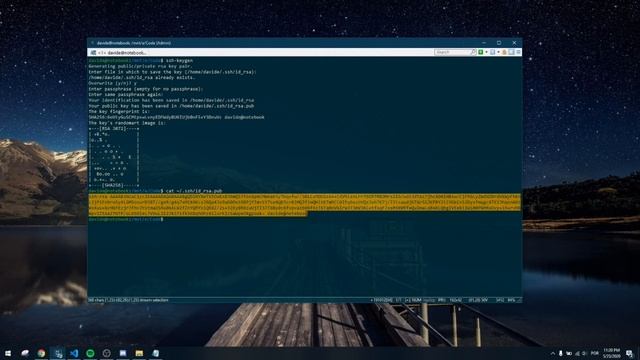Open dropdown arrow next to new console icon
Viewport: 640px width, 360px height.
point(486,52)
